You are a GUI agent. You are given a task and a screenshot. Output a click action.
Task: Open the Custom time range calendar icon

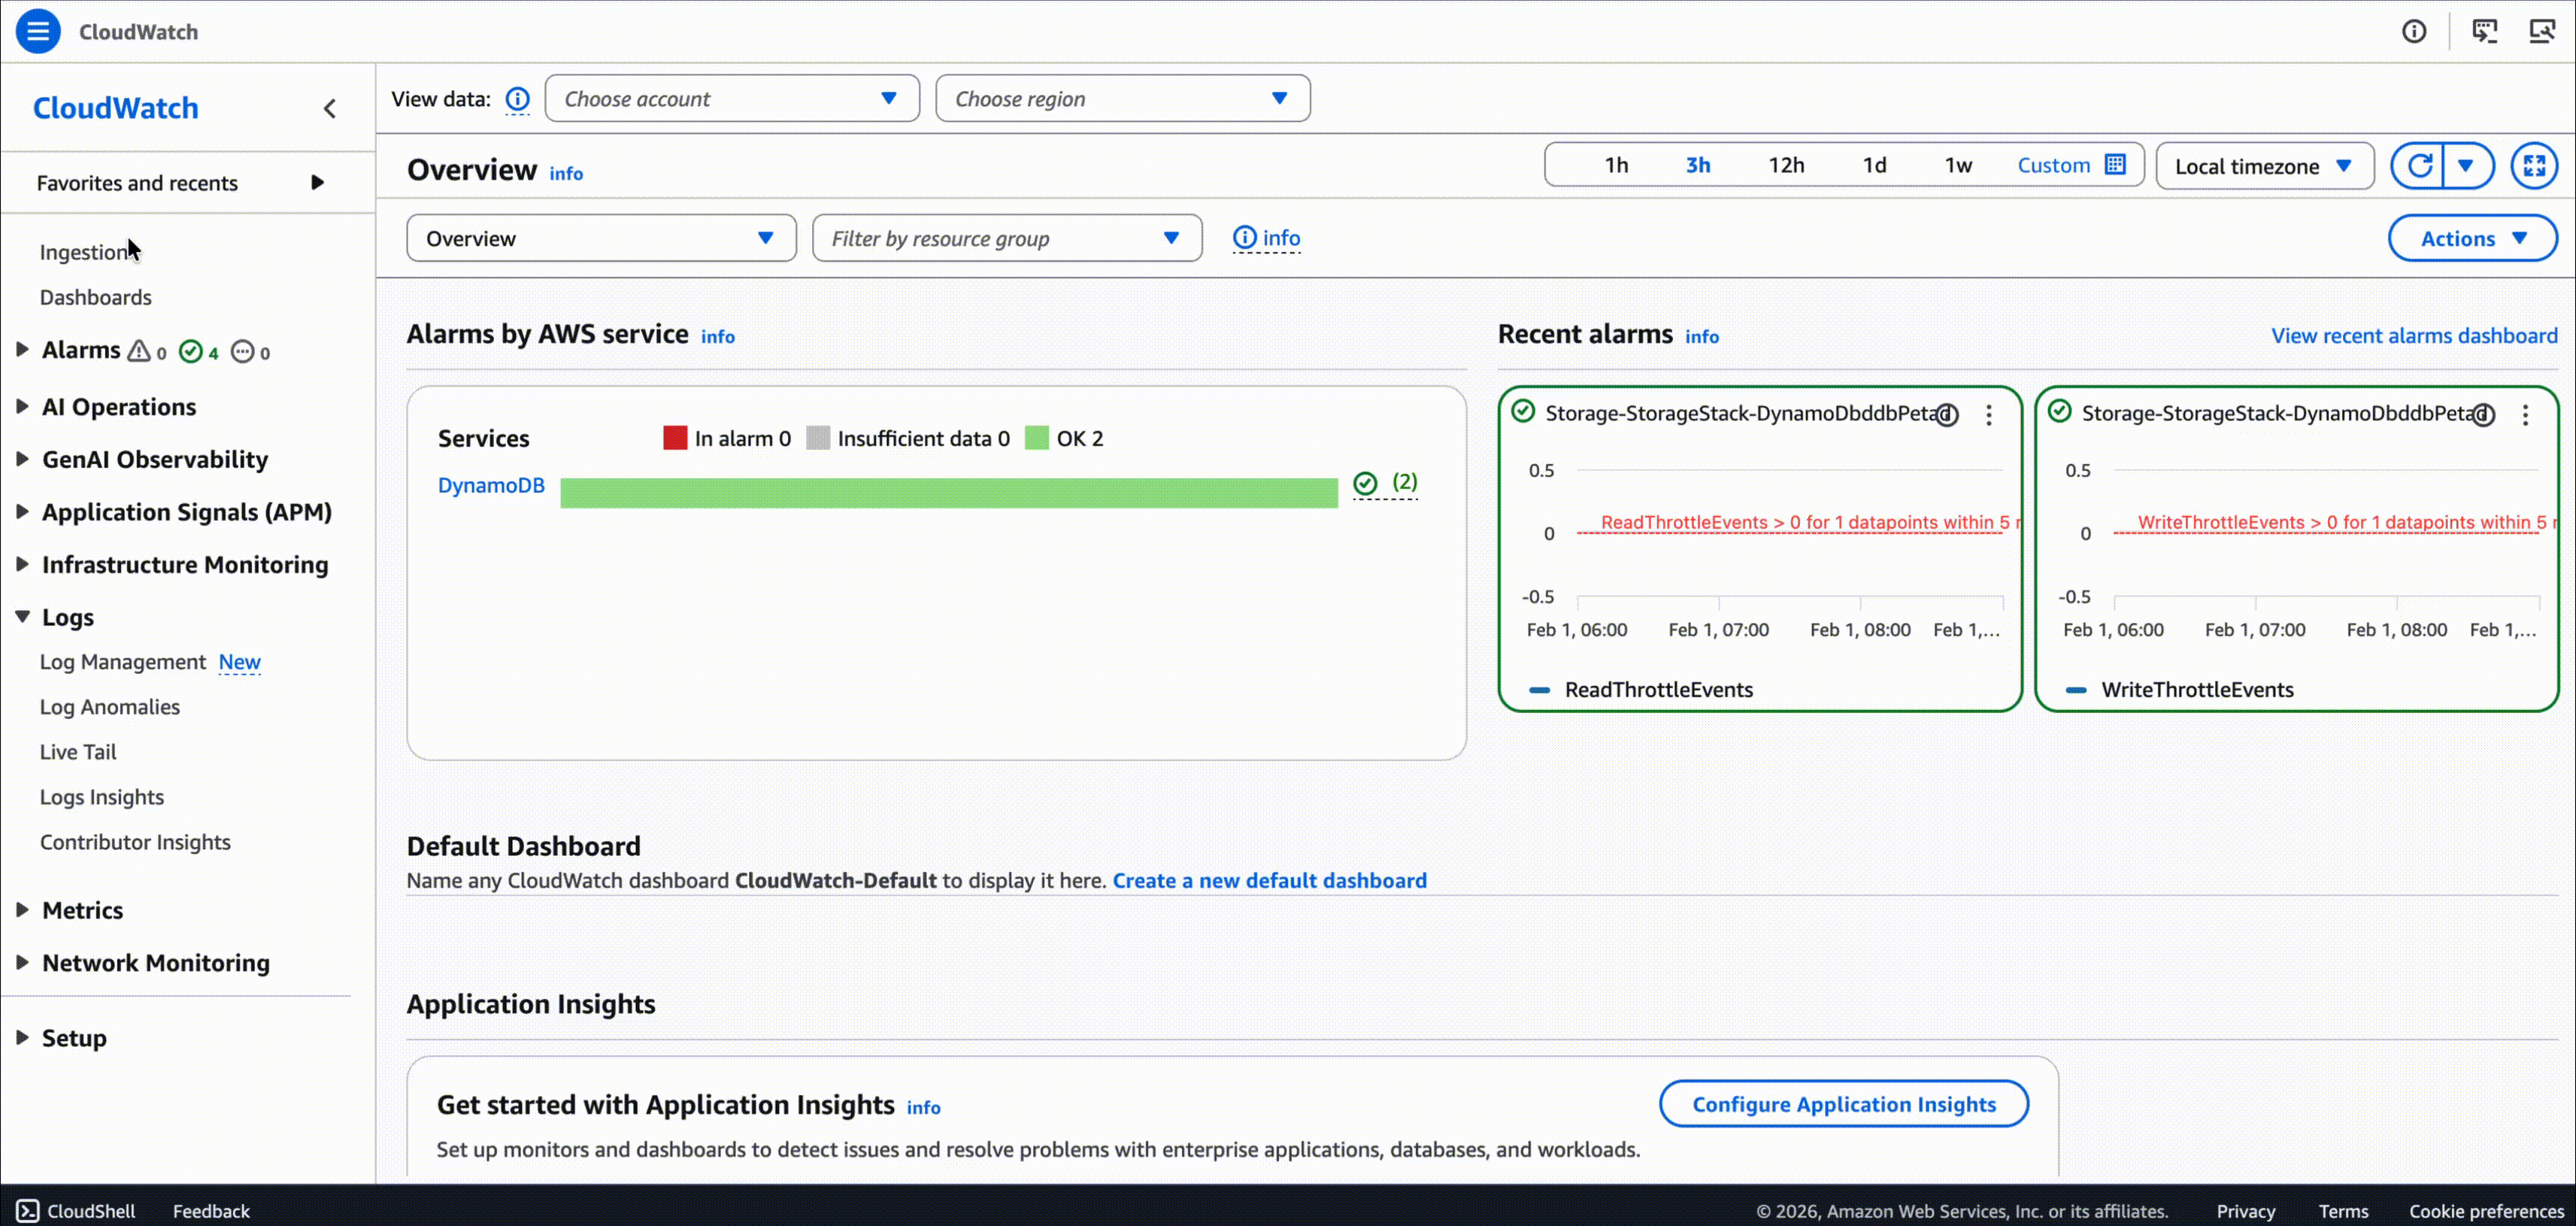click(x=2115, y=164)
